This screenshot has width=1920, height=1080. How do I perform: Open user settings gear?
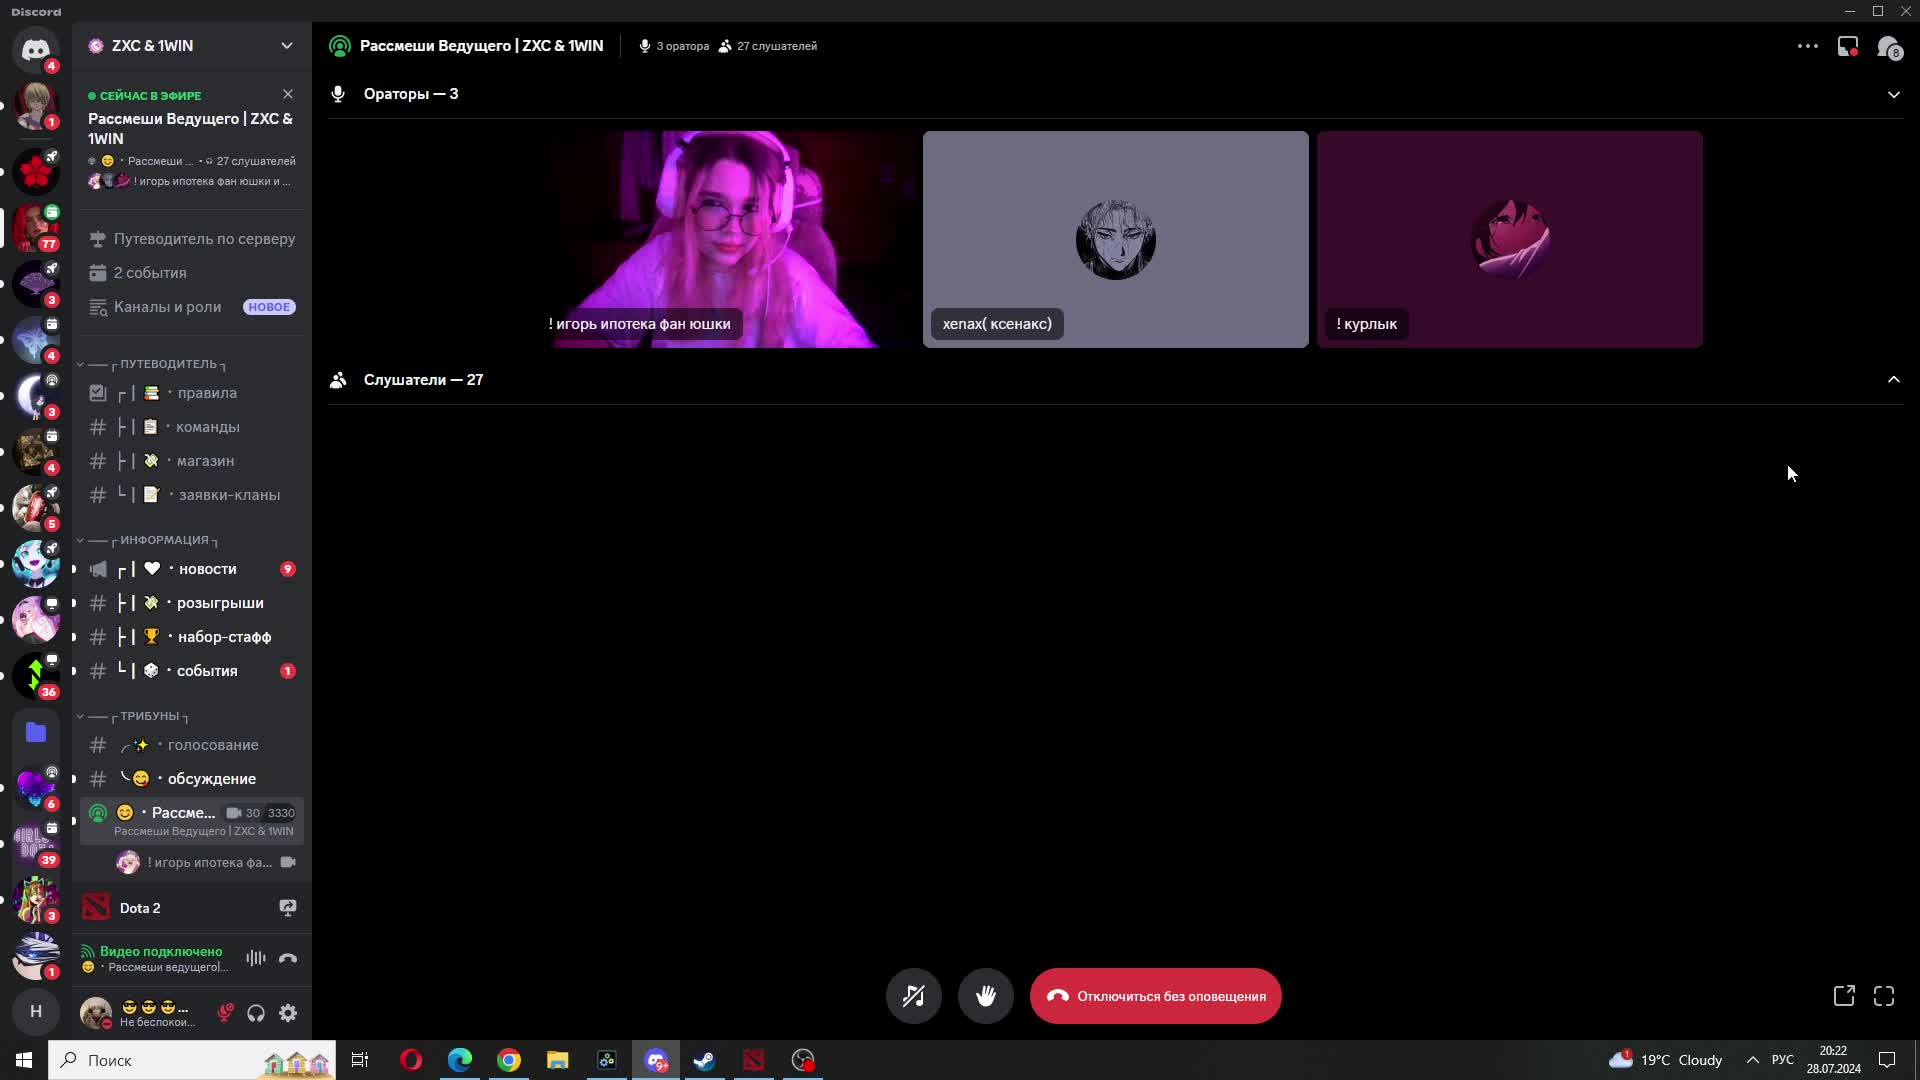tap(288, 1013)
